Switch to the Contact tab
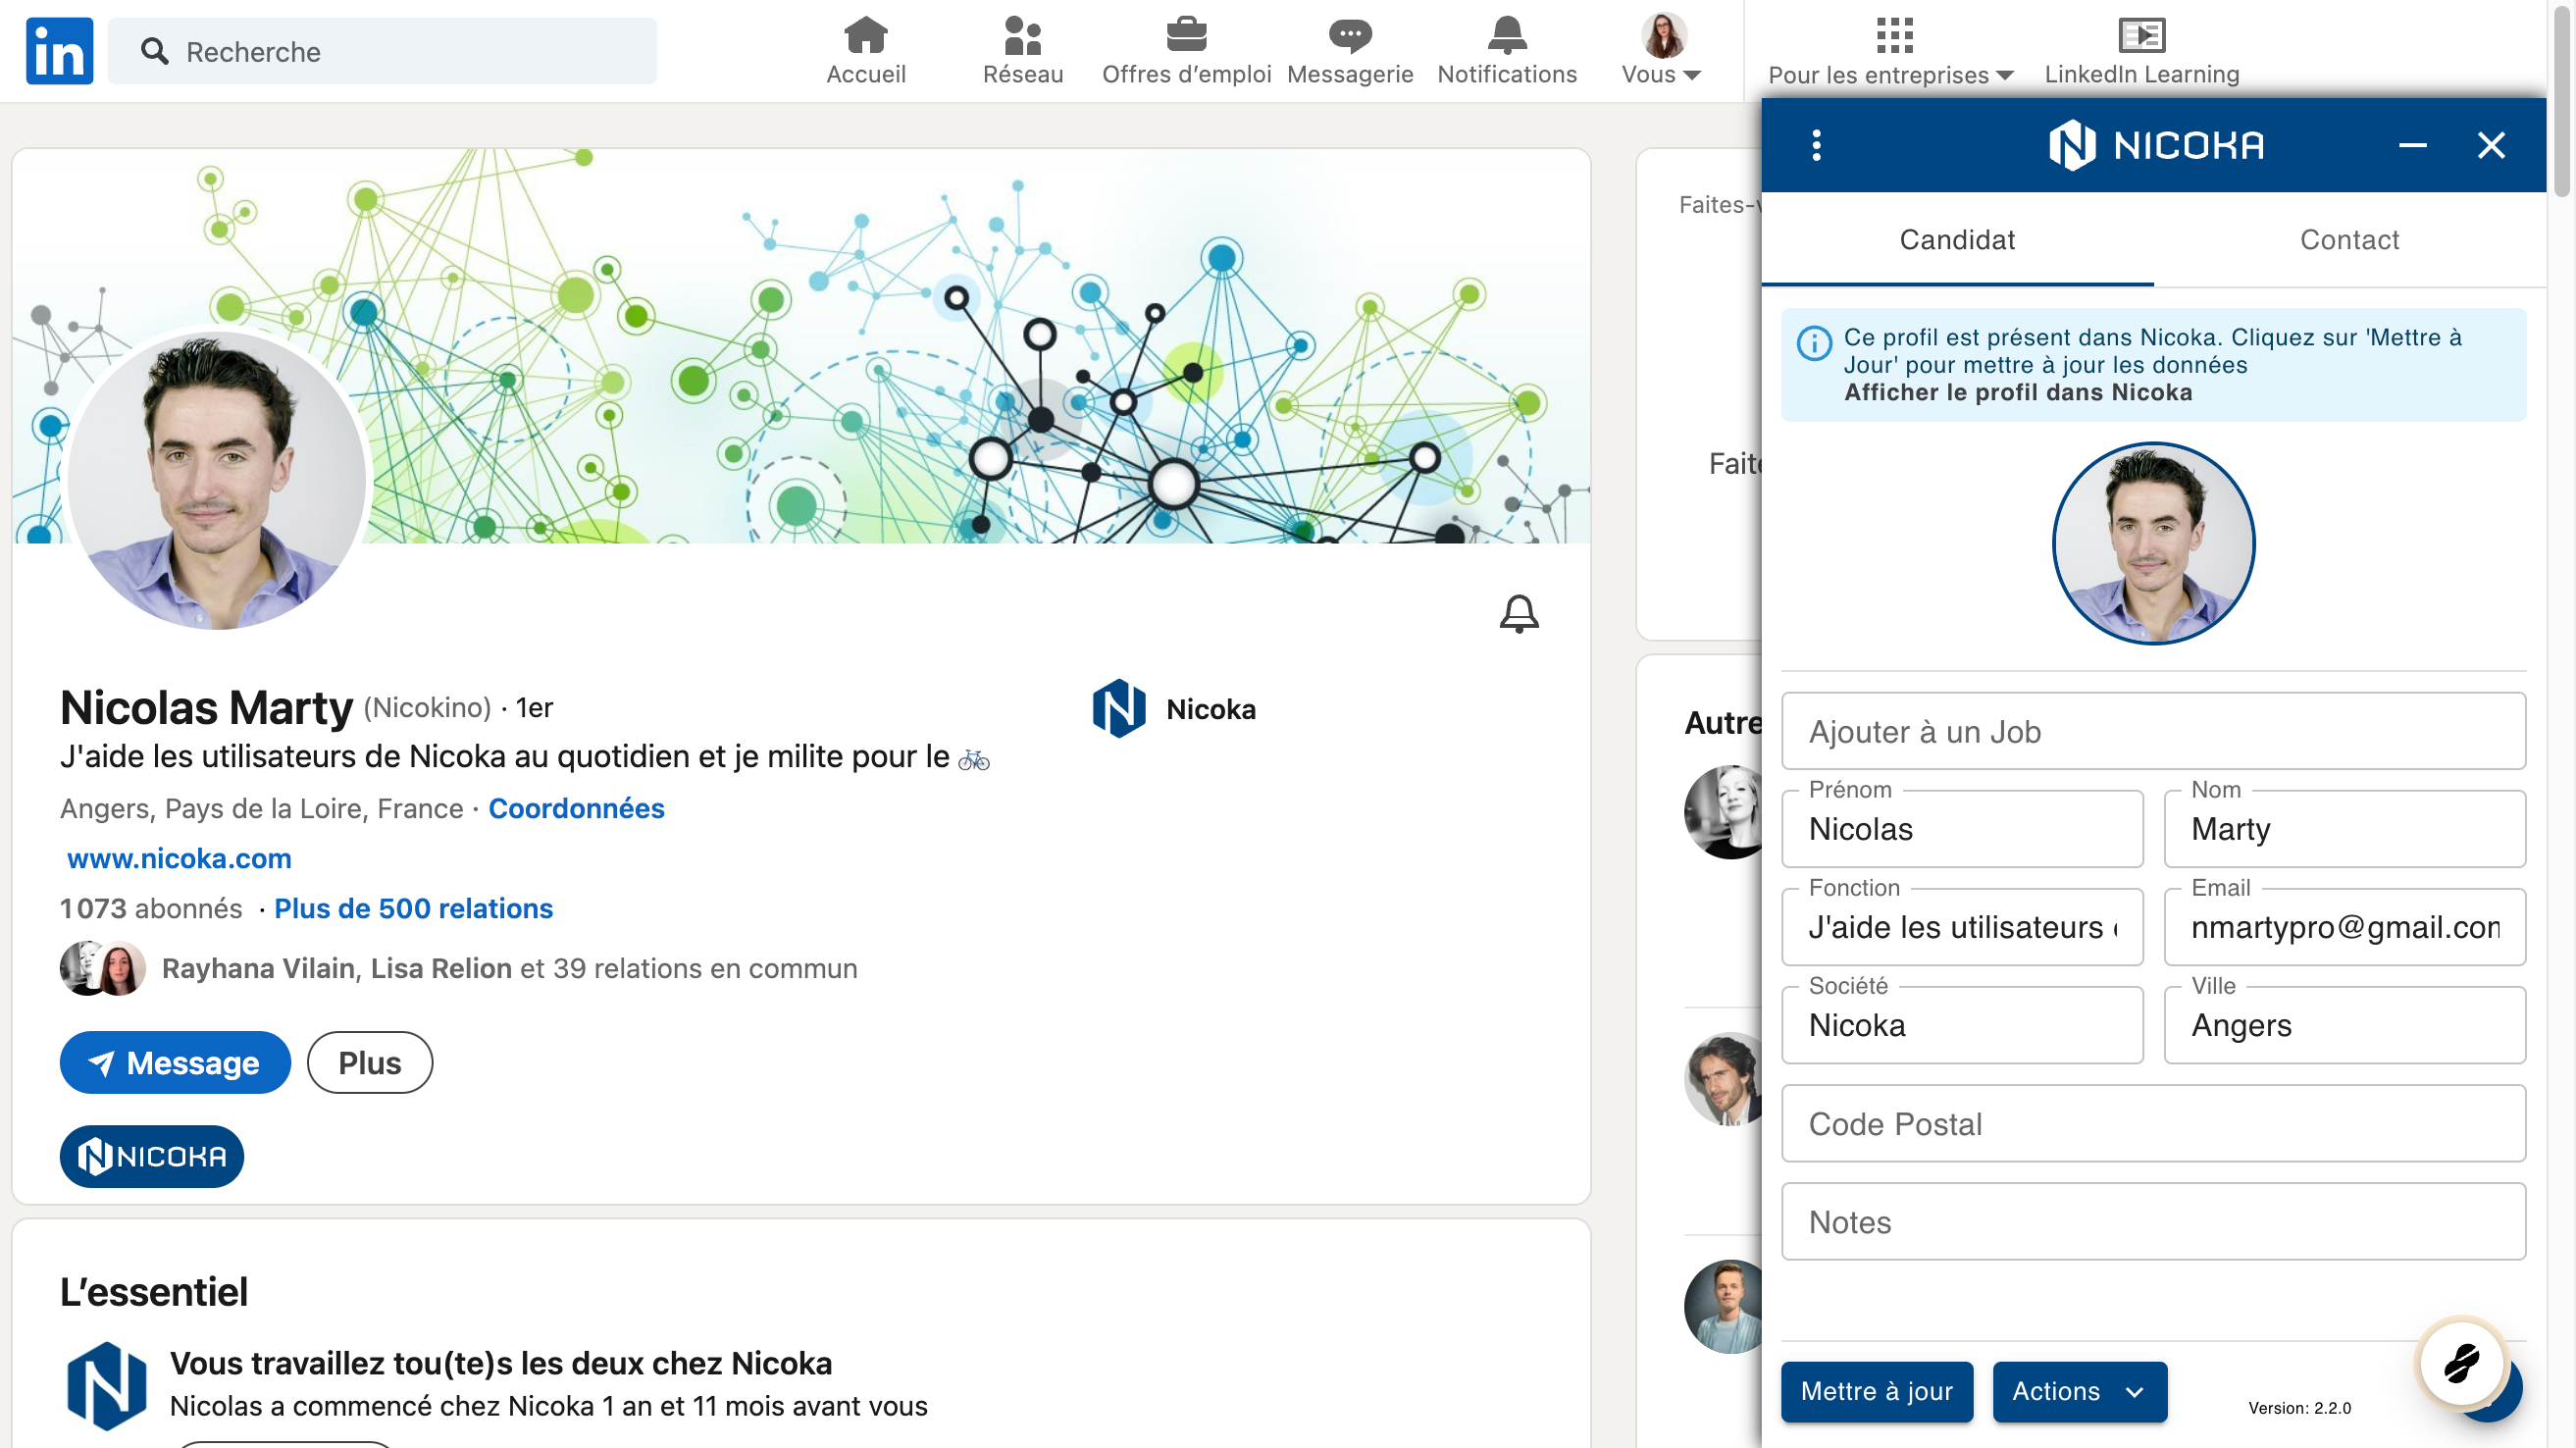This screenshot has height=1448, width=2576. 2348,240
